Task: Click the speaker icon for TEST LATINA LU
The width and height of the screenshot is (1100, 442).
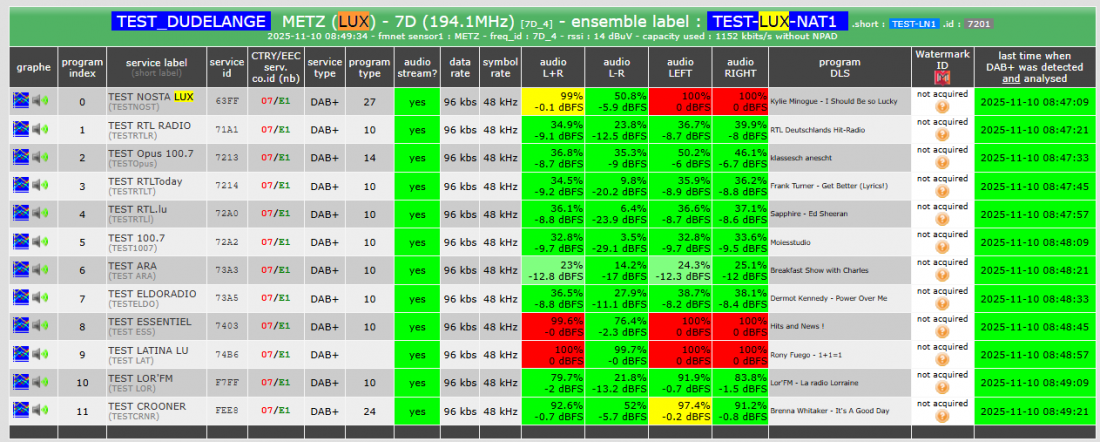Action: click(x=42, y=354)
